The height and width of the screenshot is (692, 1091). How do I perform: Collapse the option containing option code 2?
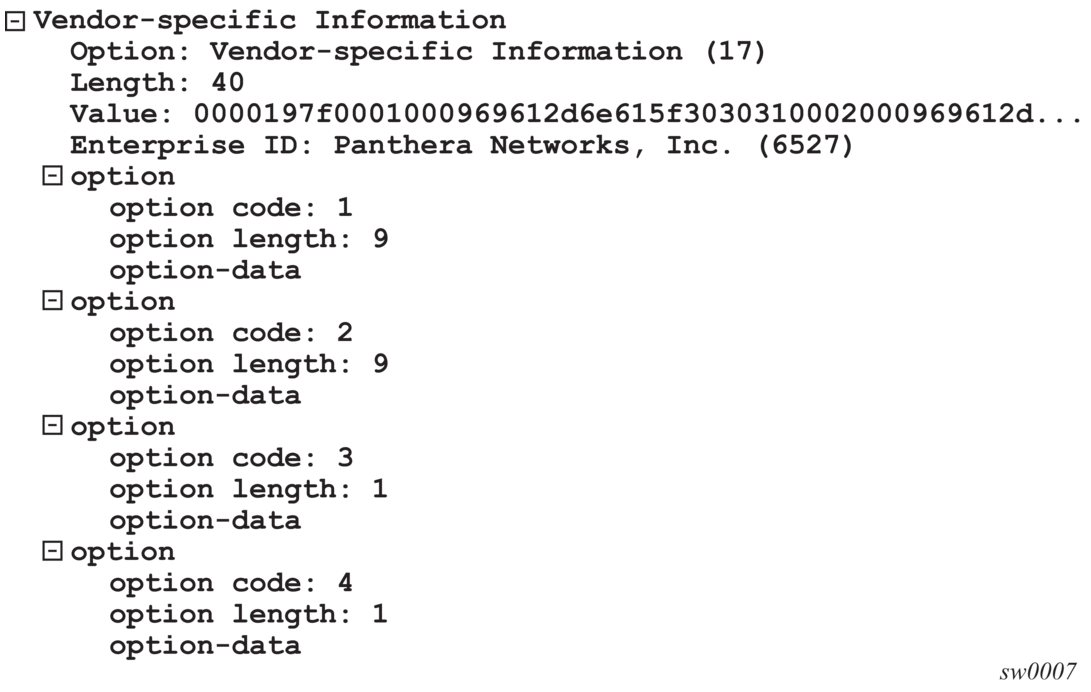[x=52, y=302]
